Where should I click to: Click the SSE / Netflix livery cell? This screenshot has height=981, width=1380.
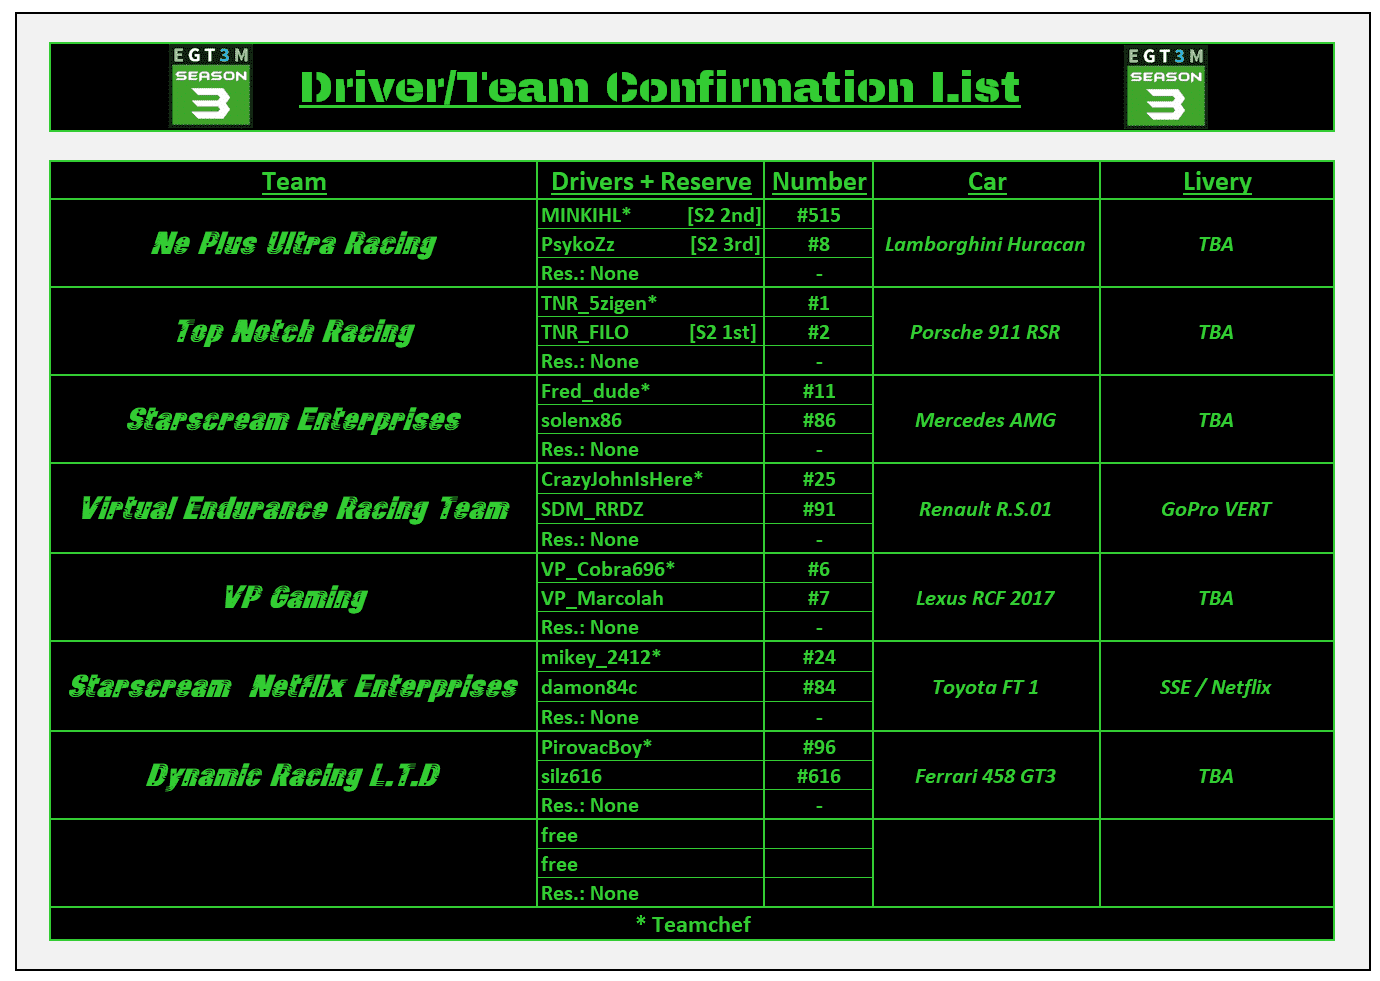1217,687
